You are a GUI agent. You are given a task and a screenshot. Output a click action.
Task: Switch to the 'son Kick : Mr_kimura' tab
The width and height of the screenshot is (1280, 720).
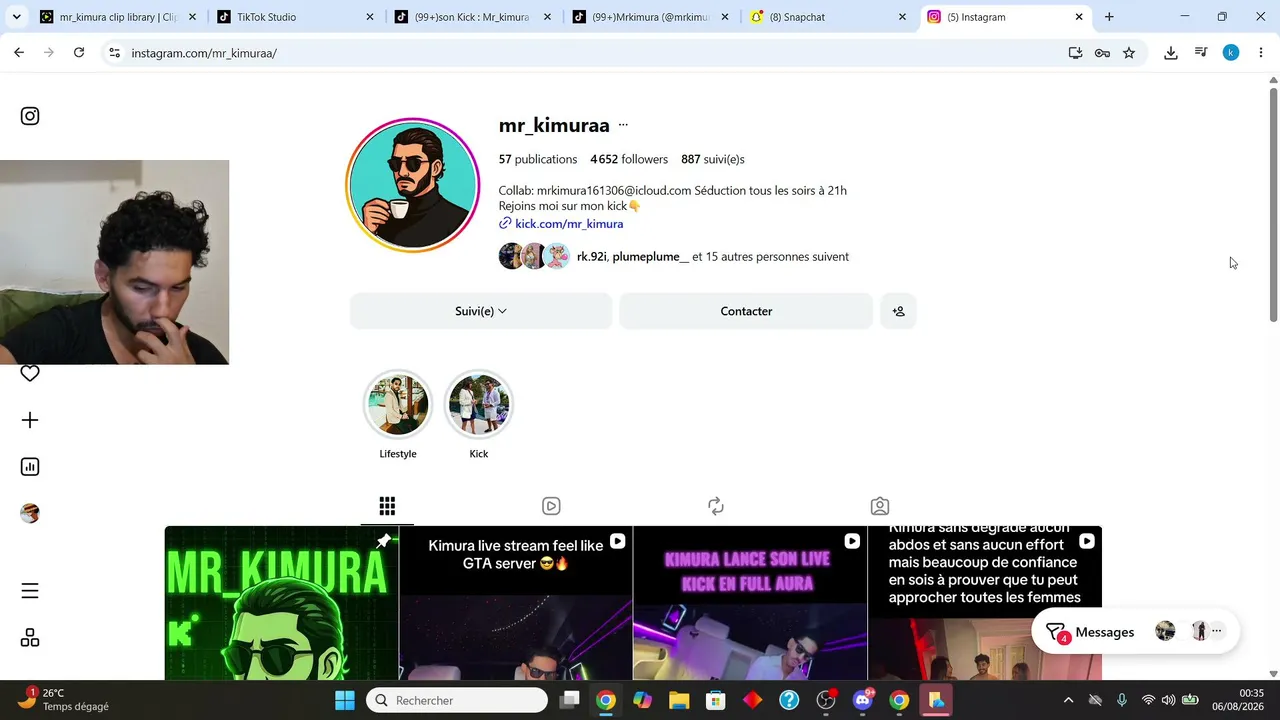tap(472, 17)
